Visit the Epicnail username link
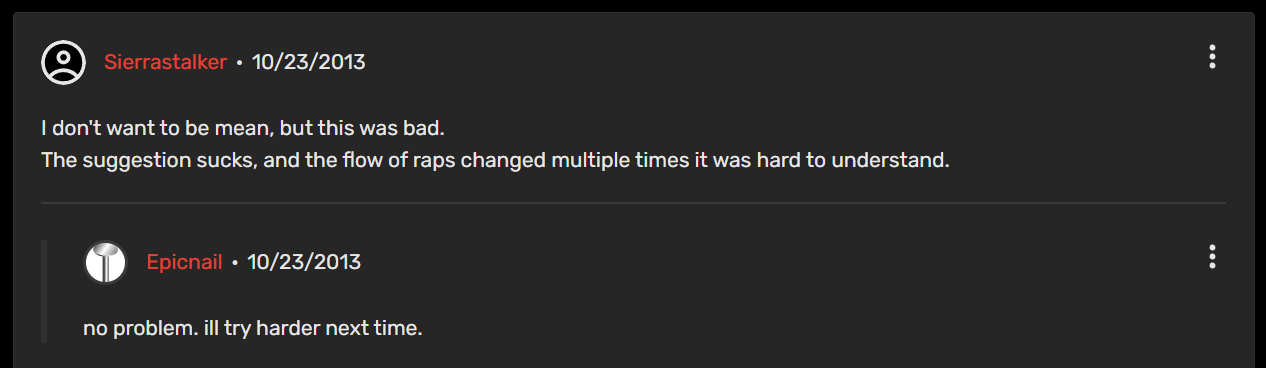This screenshot has height=368, width=1266. 184,262
